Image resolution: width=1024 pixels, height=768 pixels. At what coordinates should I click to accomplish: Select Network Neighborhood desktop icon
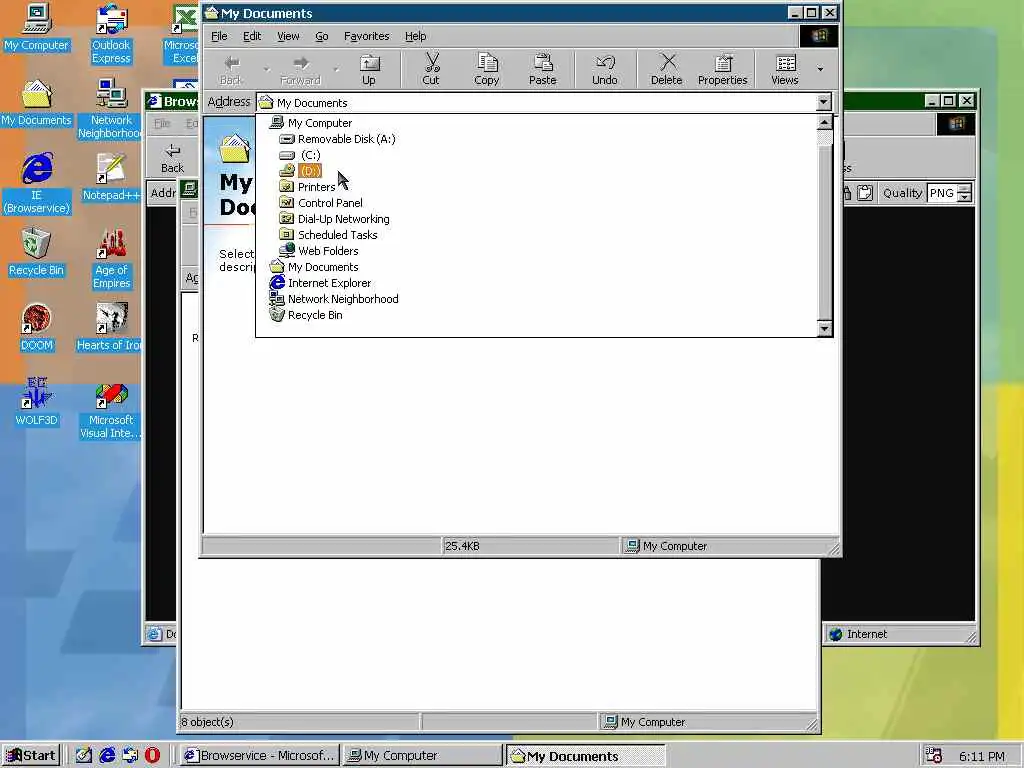[111, 109]
